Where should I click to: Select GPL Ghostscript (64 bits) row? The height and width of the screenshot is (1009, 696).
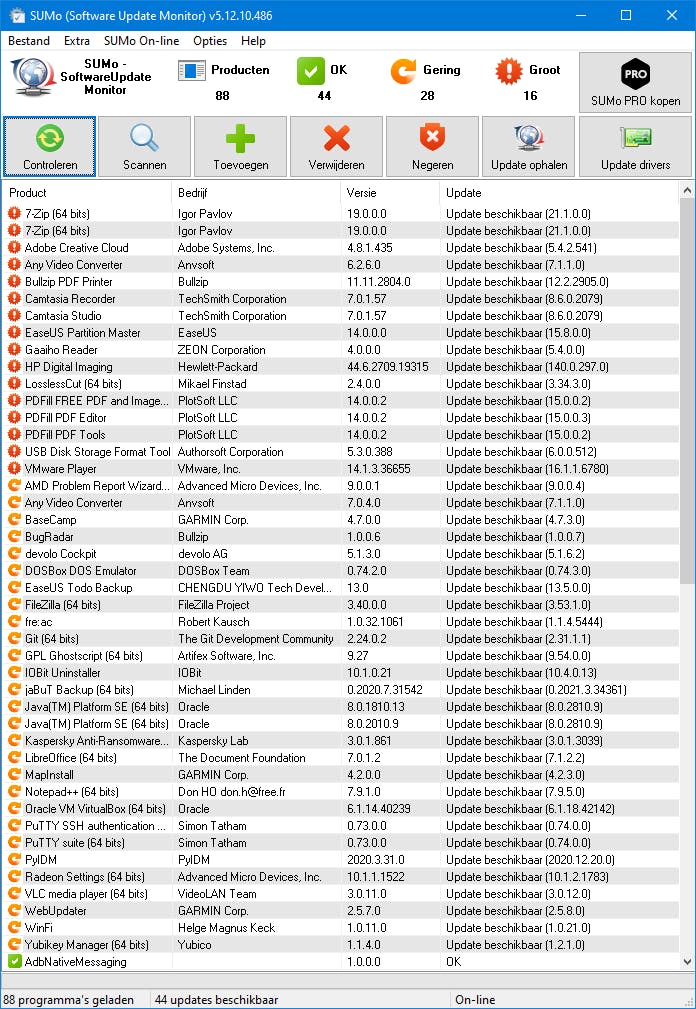340,656
